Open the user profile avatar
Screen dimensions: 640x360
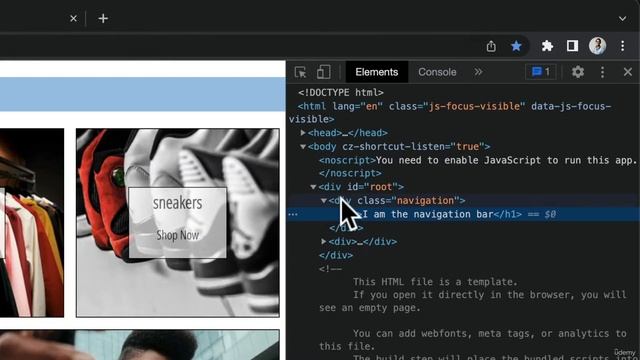click(598, 46)
